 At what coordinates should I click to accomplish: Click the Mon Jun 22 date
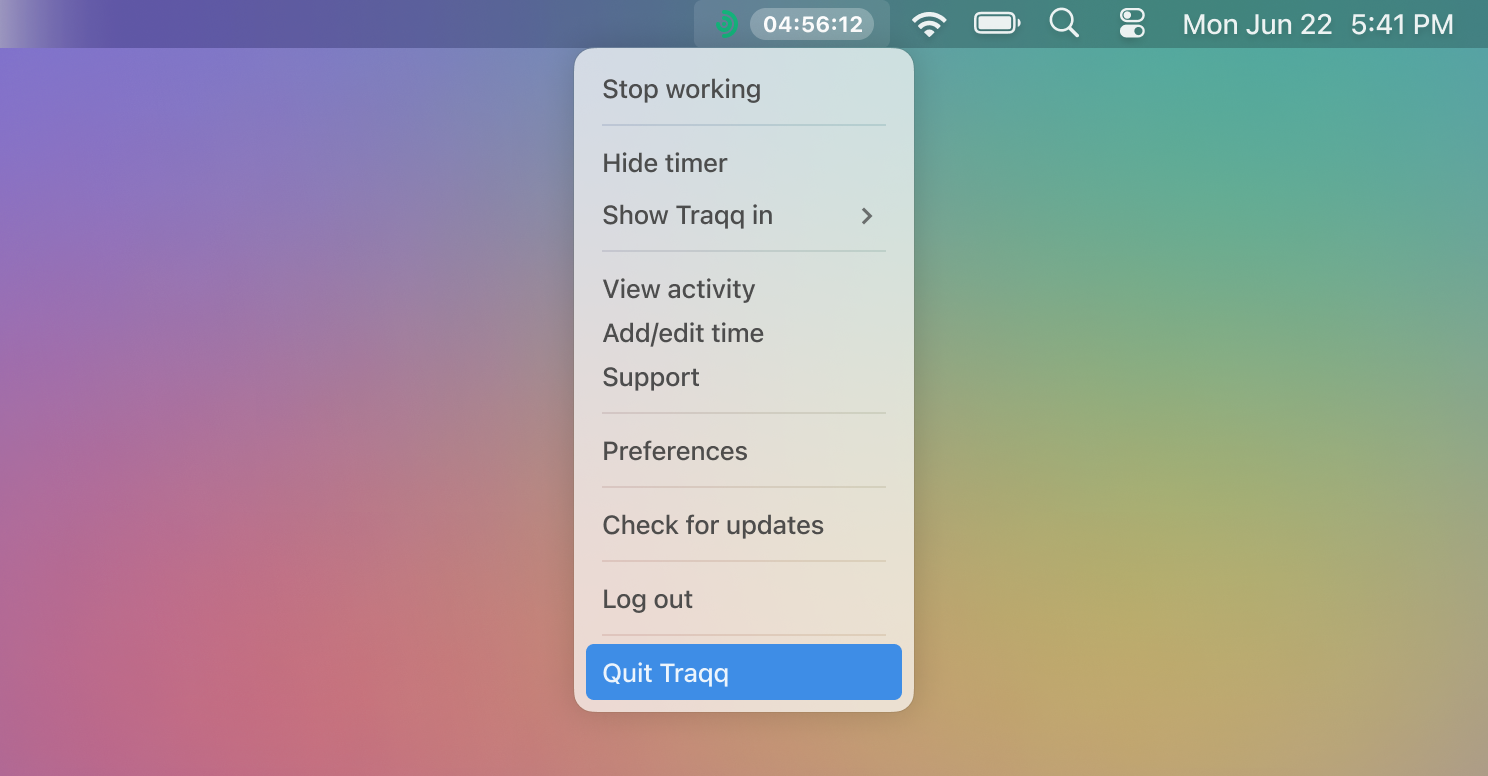[1257, 24]
